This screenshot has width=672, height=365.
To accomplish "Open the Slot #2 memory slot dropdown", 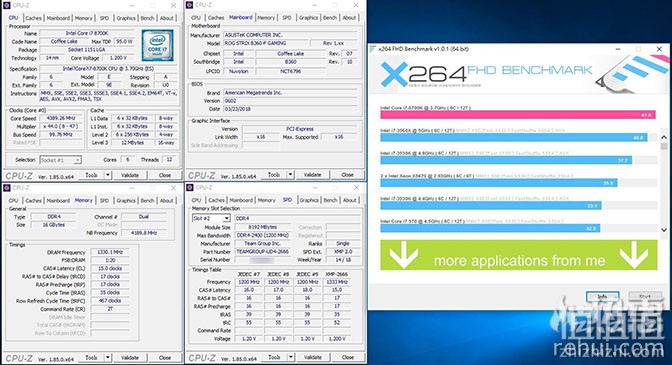I will (211, 218).
